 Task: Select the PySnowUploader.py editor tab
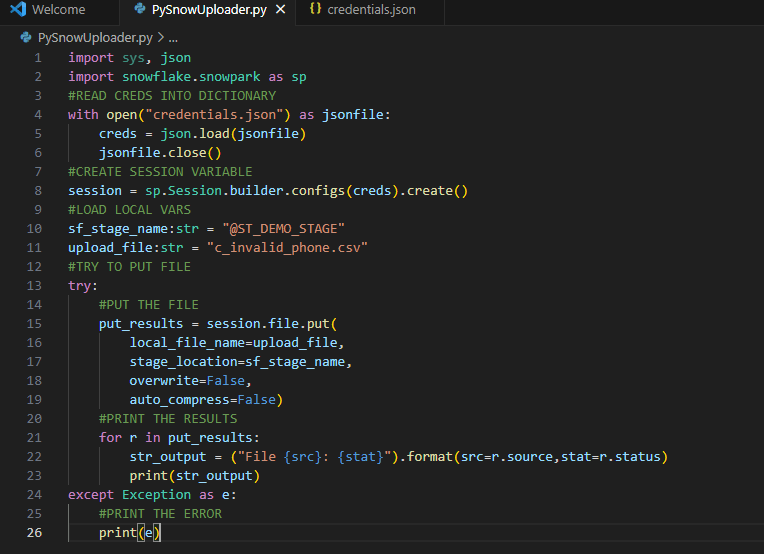(209, 10)
